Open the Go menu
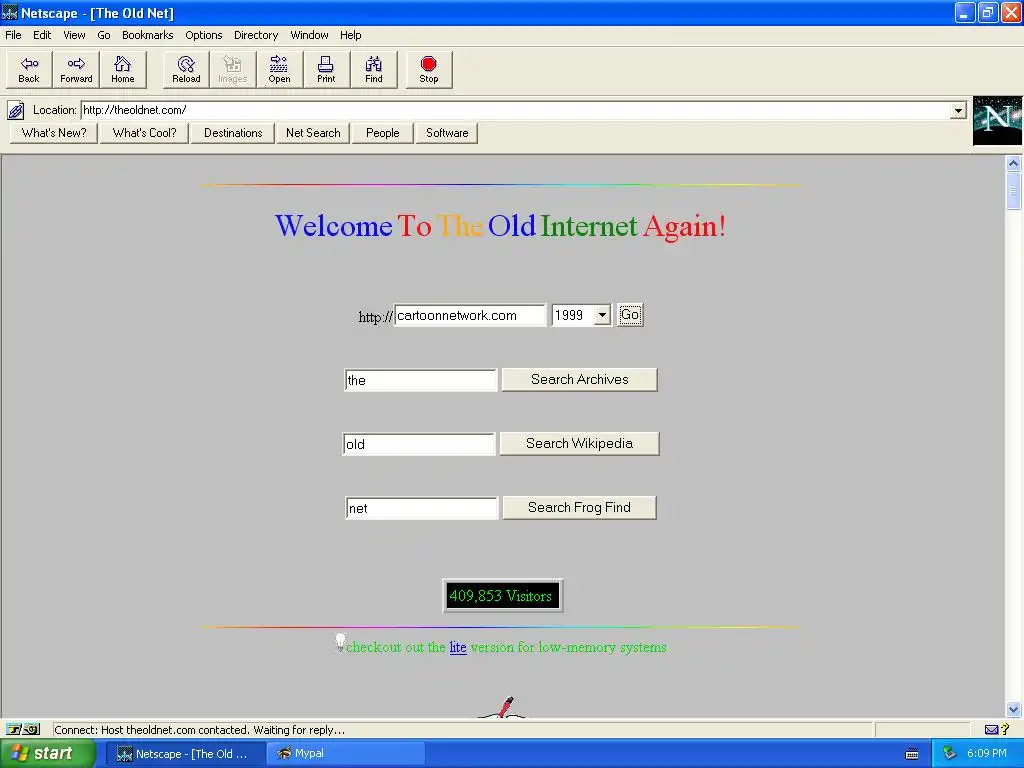1024x768 pixels. 103,35
